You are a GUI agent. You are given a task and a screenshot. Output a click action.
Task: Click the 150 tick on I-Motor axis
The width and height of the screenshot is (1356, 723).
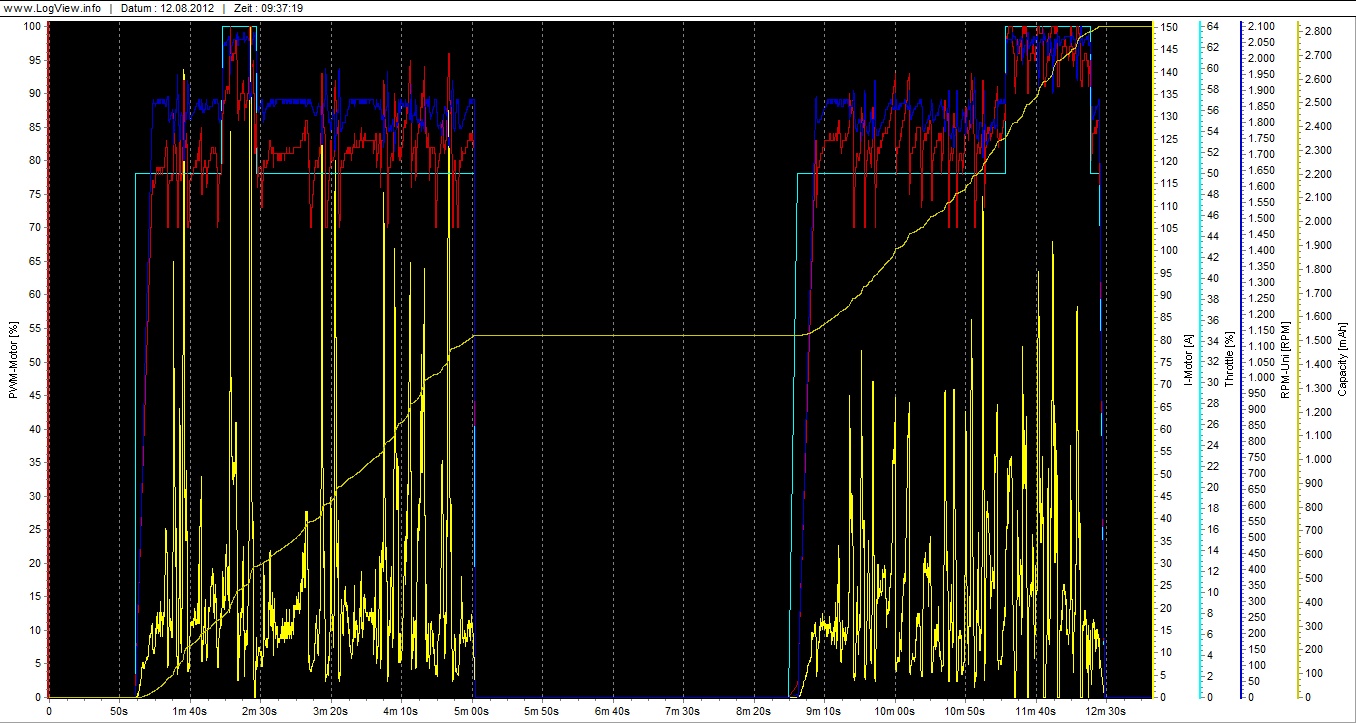point(1167,26)
